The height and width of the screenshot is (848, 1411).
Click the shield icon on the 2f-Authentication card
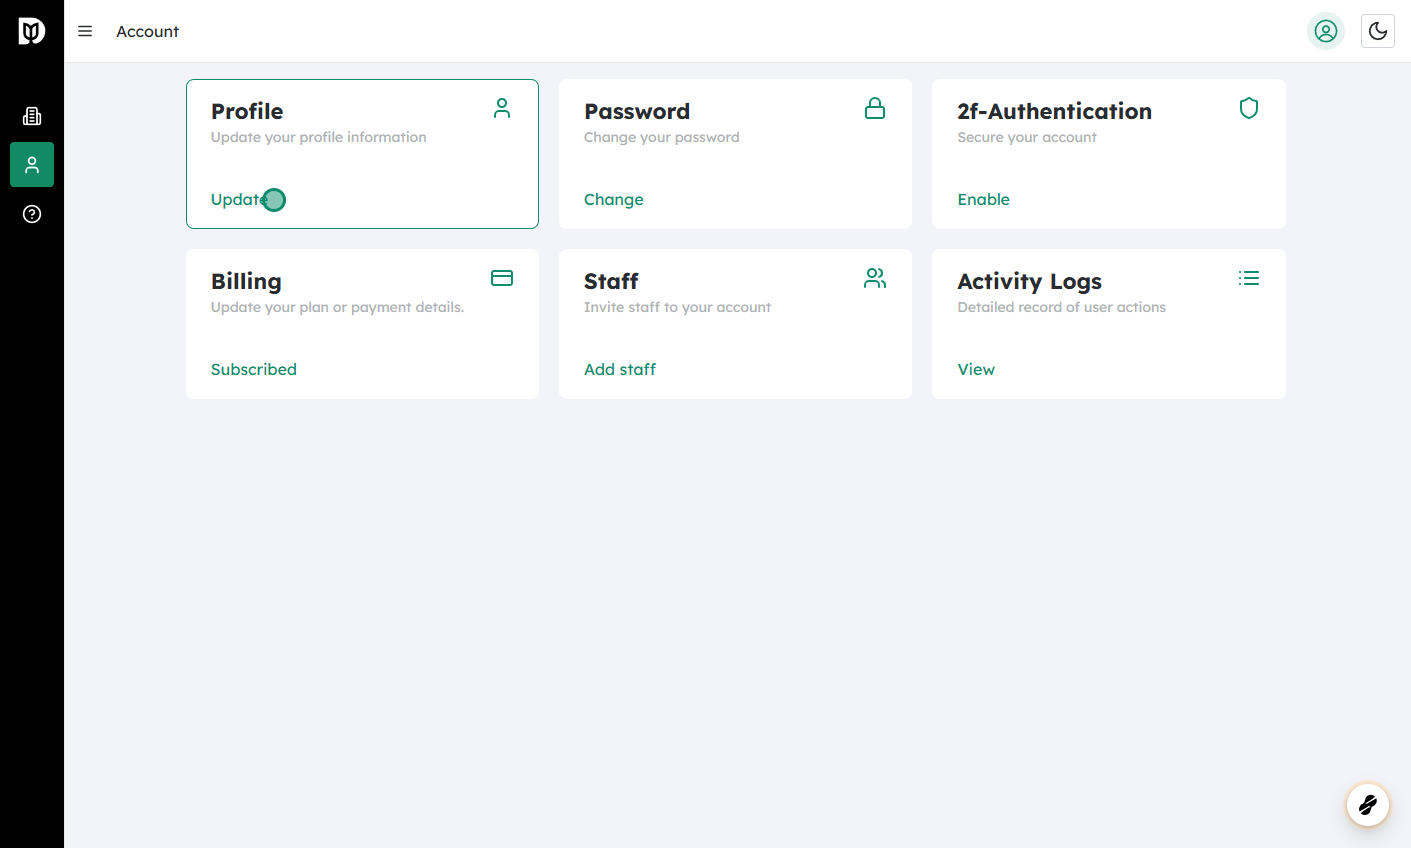[x=1248, y=107]
